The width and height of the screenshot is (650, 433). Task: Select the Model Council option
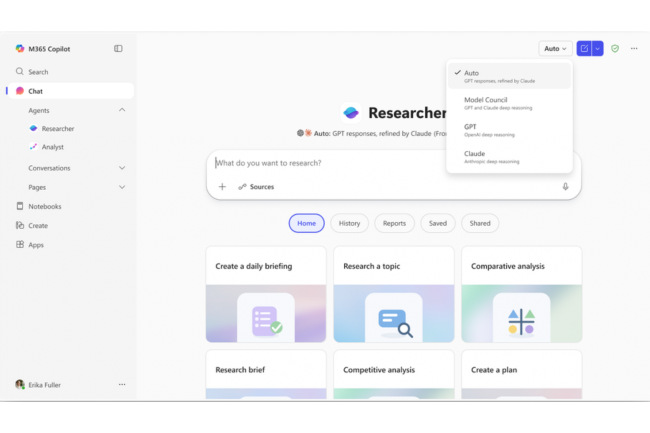(x=509, y=103)
